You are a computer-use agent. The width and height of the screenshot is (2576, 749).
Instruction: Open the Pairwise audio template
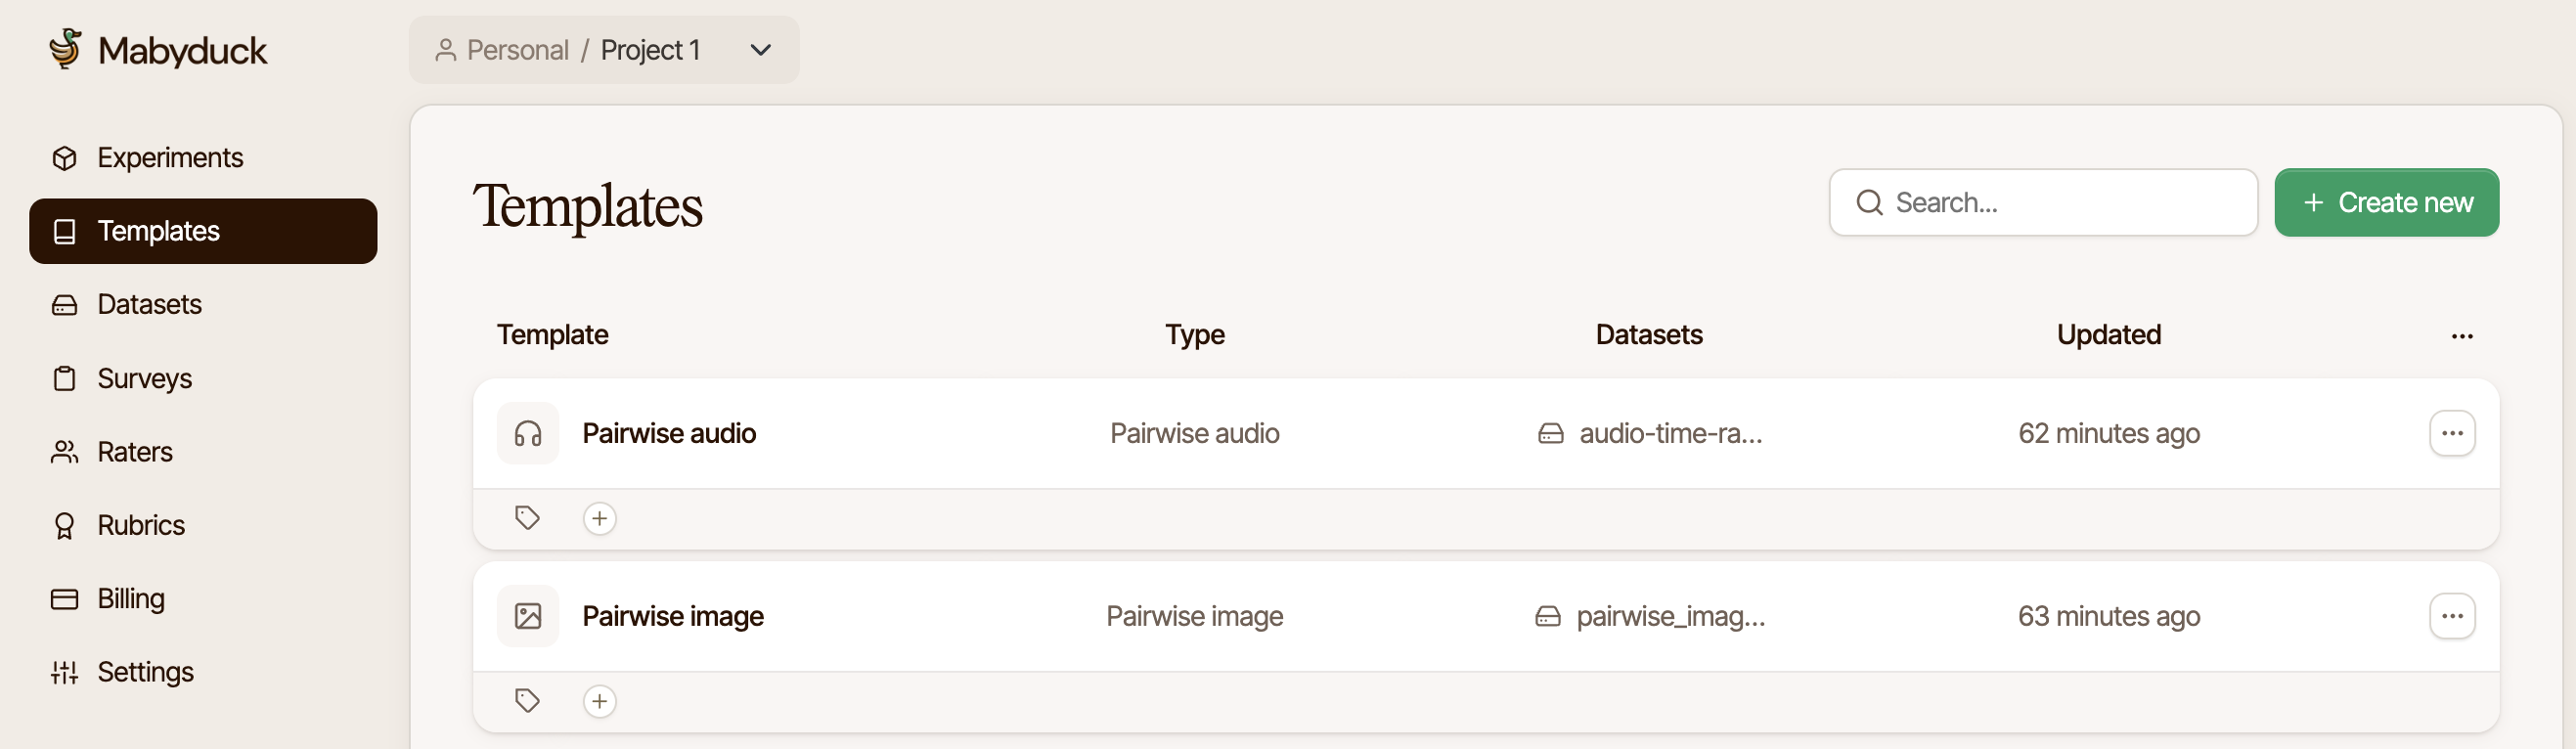click(x=669, y=433)
